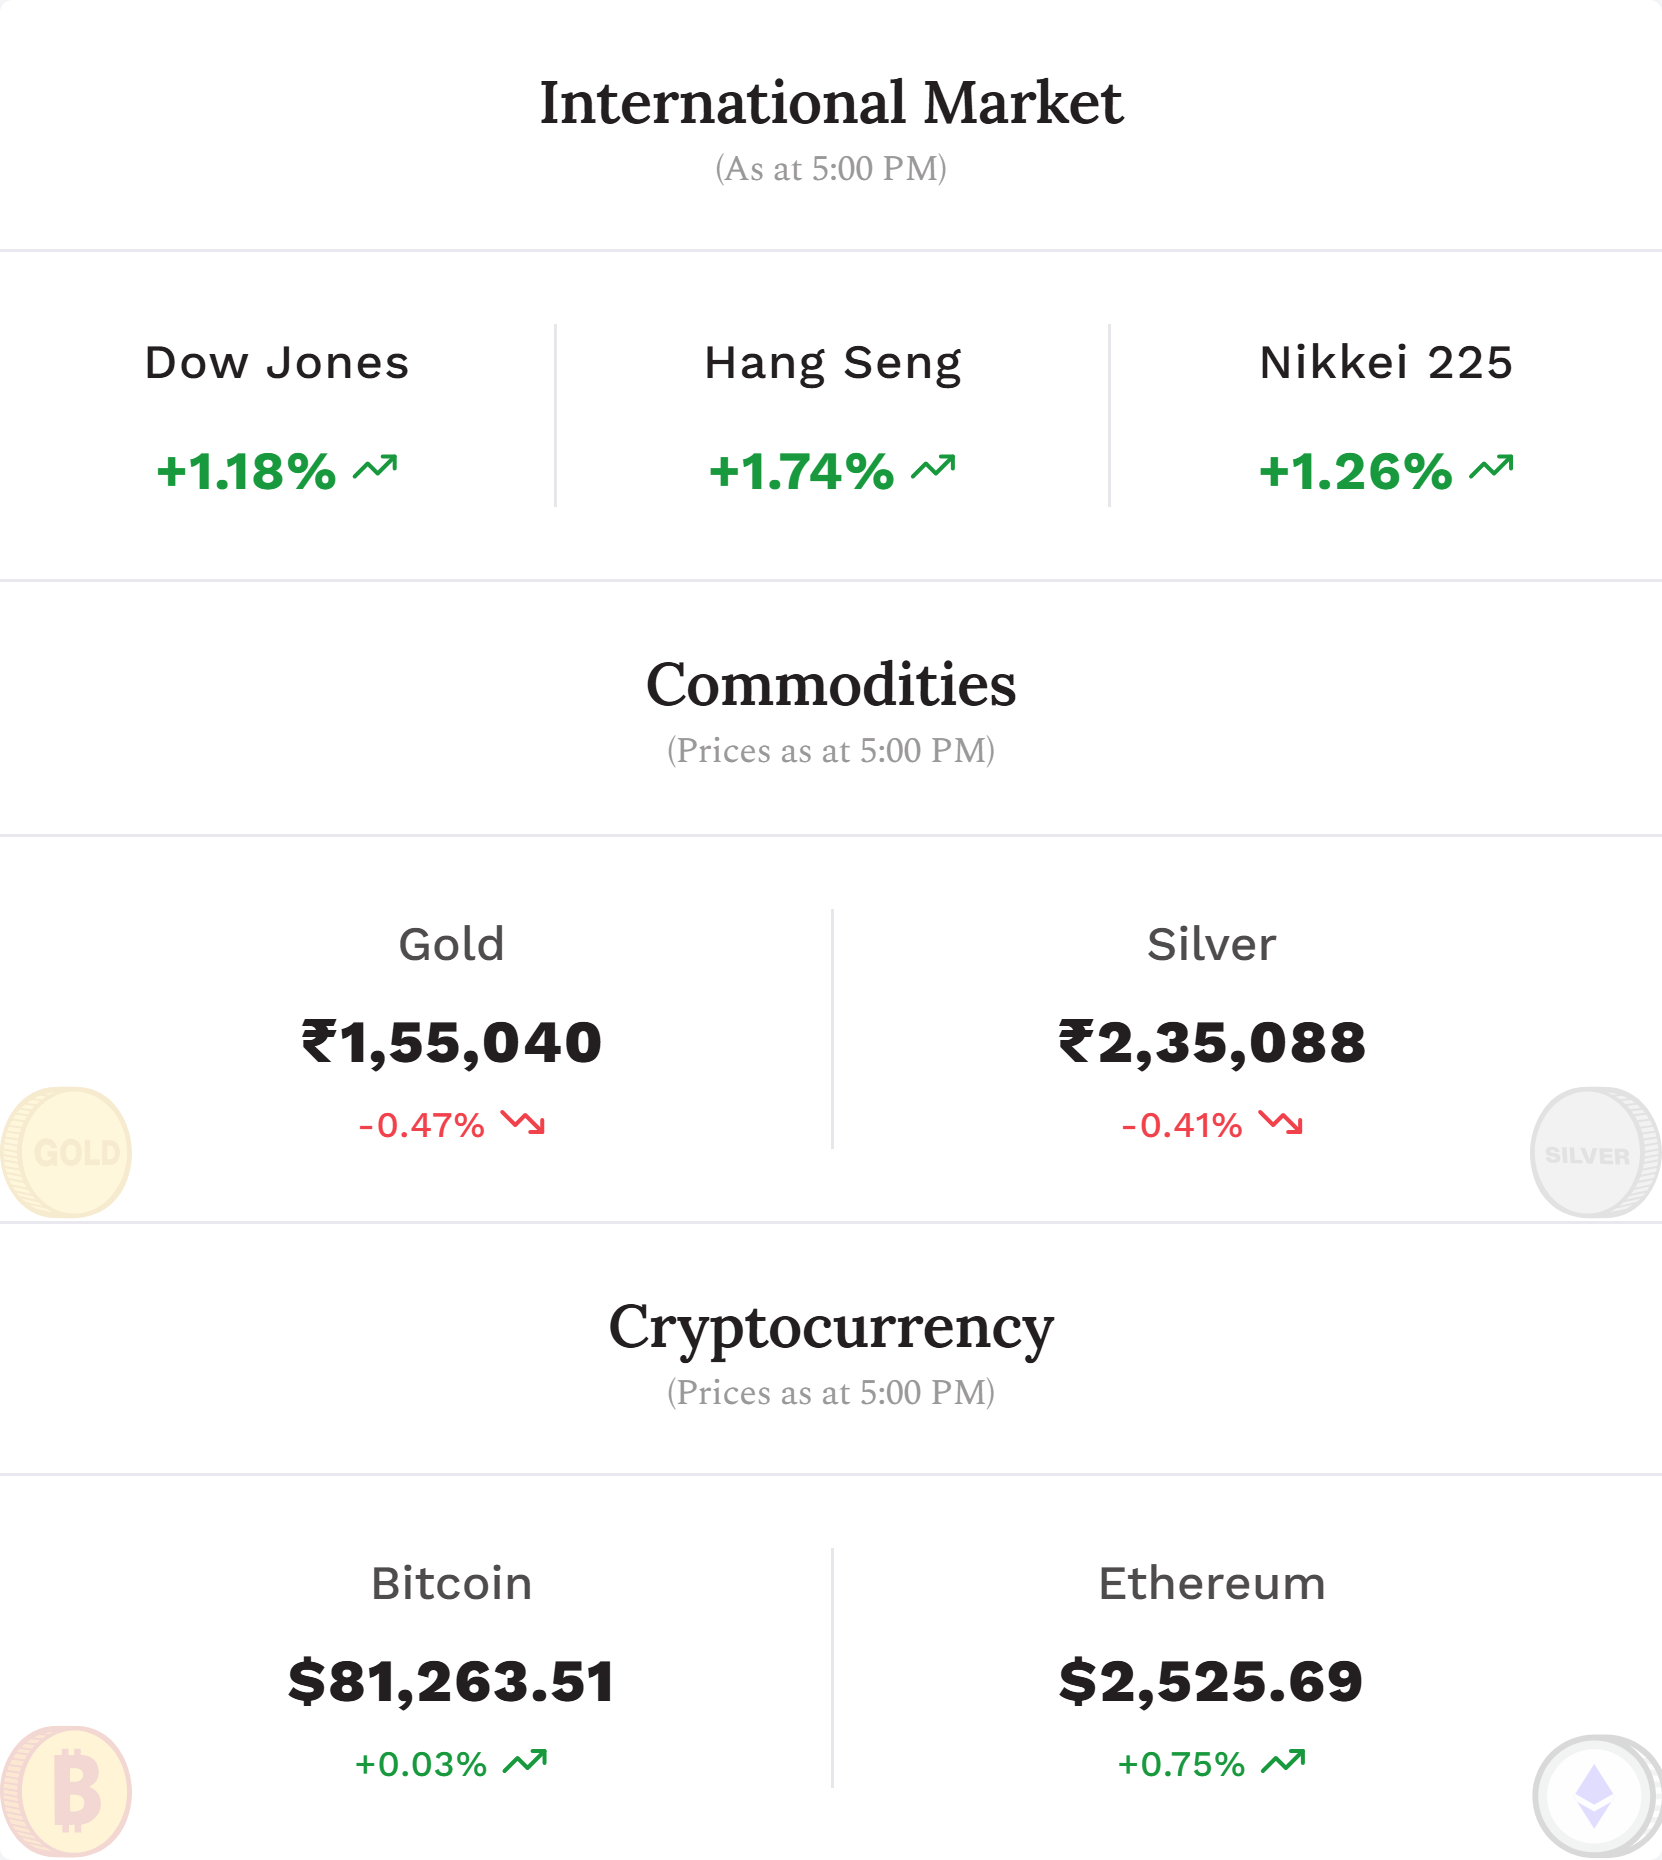Click the Dow Jones green uptrend arrow
This screenshot has height=1860, width=1662.
tap(375, 468)
